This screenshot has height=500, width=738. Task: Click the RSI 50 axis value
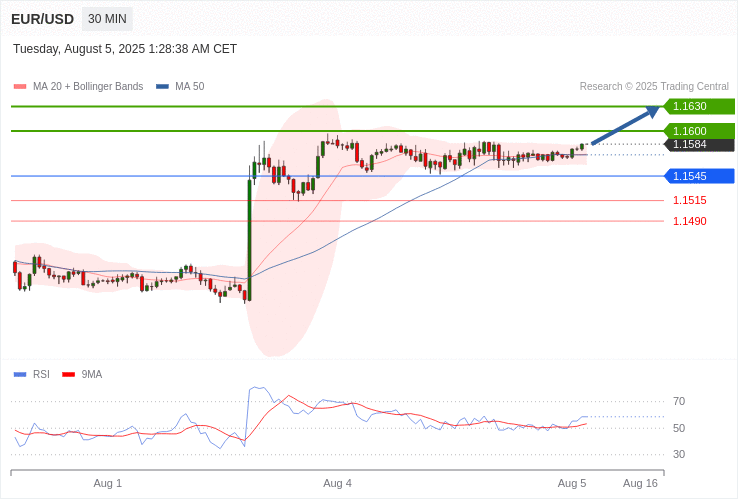(x=679, y=428)
